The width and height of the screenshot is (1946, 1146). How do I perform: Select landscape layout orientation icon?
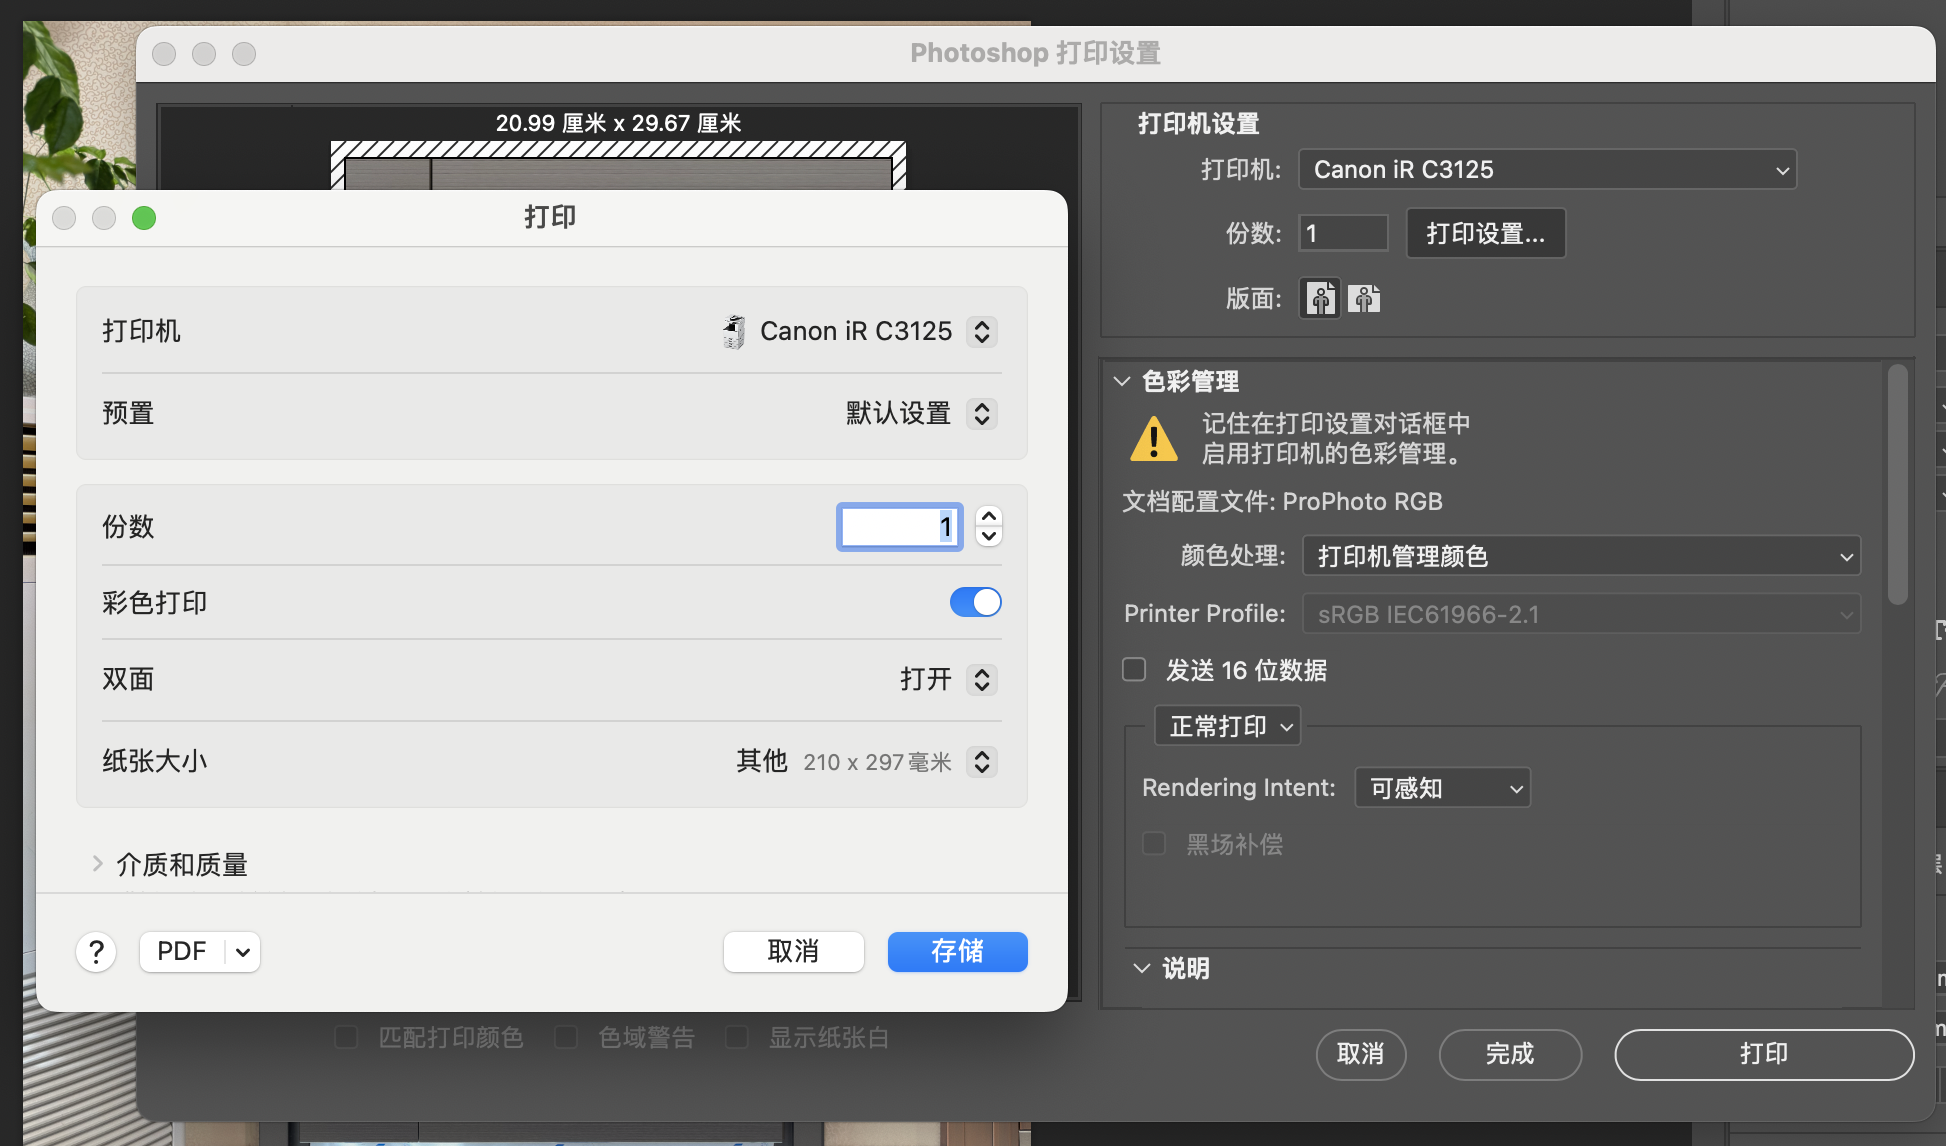coord(1364,298)
